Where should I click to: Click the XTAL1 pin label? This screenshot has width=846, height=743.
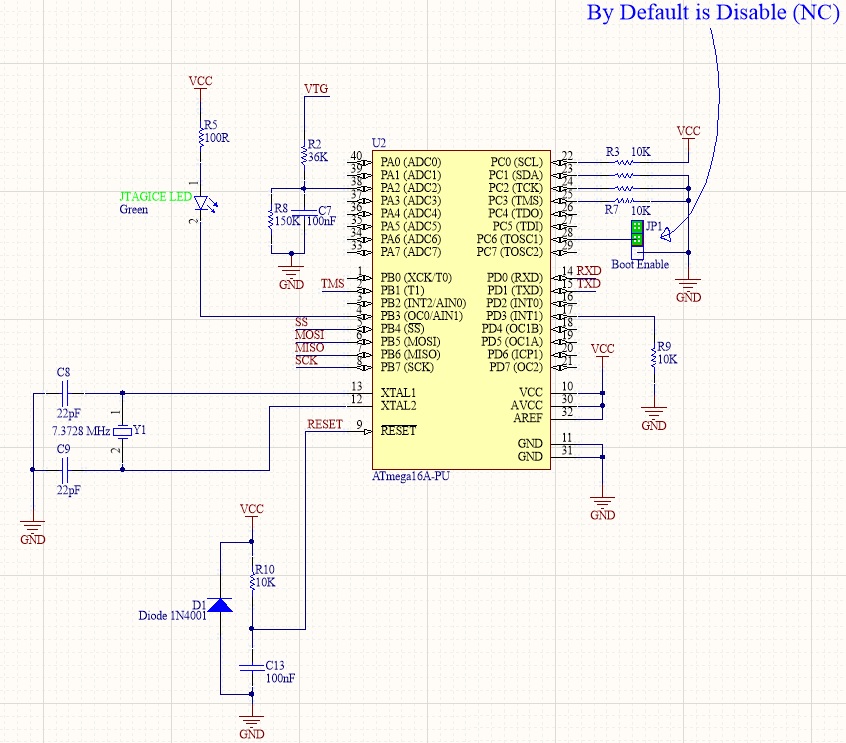tap(398, 393)
